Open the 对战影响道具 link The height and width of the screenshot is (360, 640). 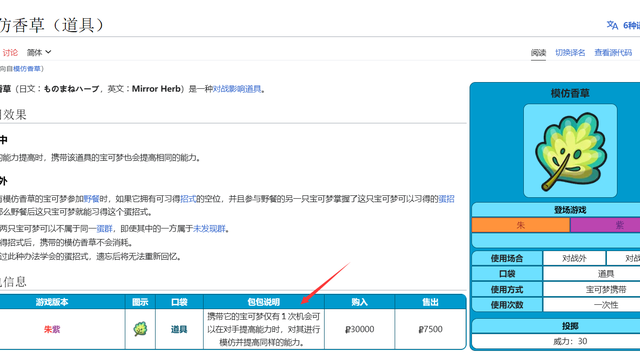[237, 89]
